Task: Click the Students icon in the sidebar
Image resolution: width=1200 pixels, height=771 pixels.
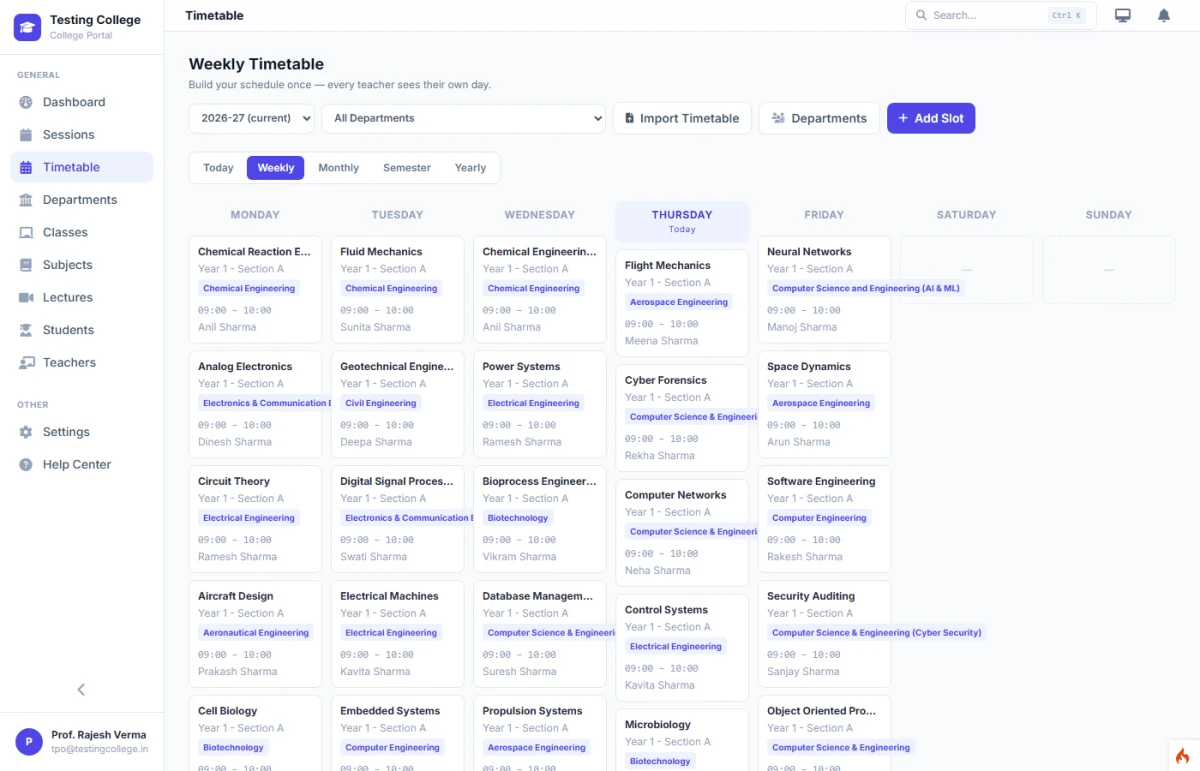Action: click(x=26, y=330)
